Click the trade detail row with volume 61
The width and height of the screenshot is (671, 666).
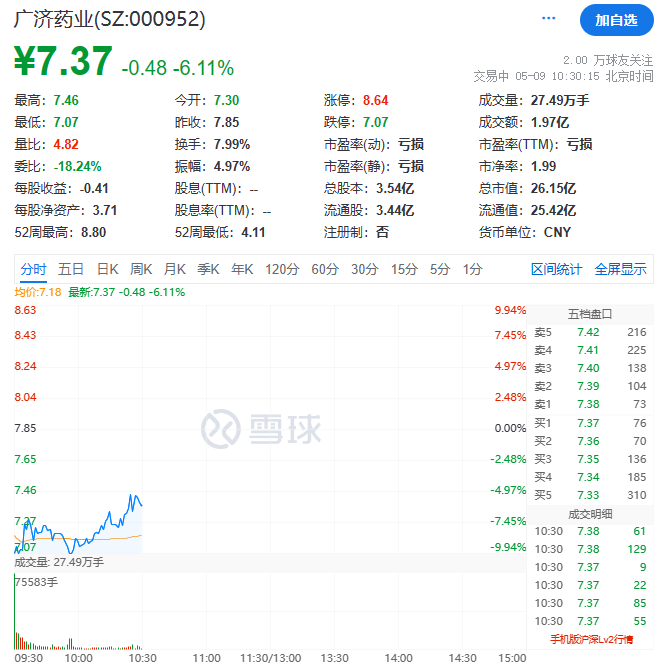click(590, 531)
